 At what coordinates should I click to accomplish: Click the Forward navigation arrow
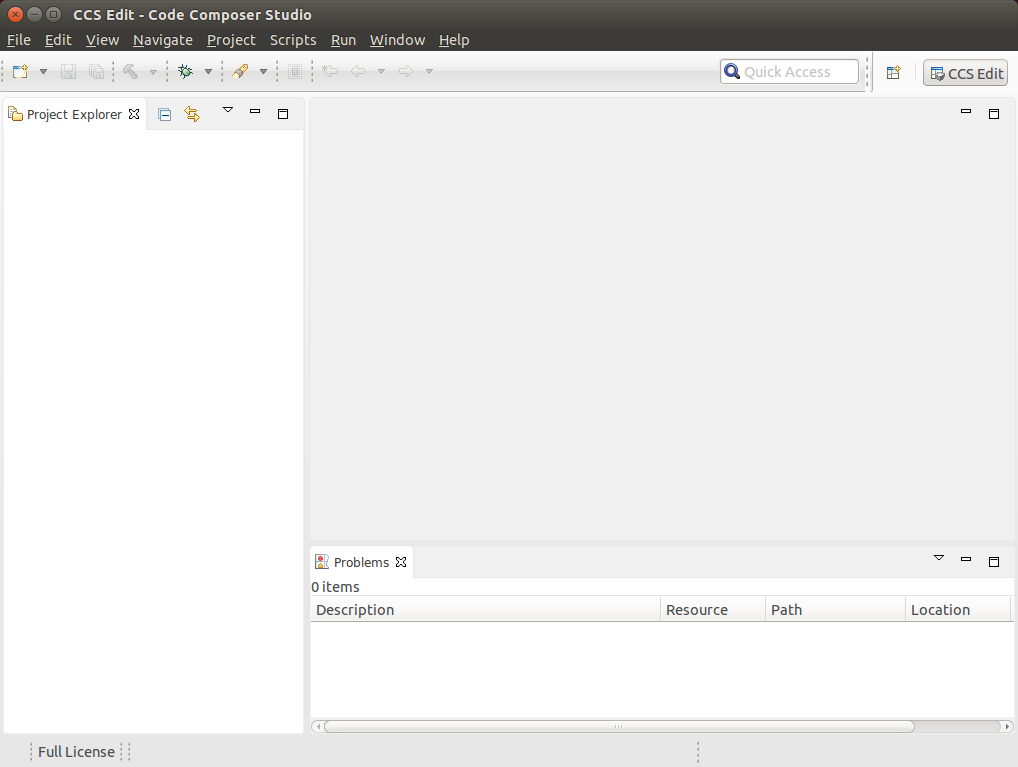tap(406, 71)
